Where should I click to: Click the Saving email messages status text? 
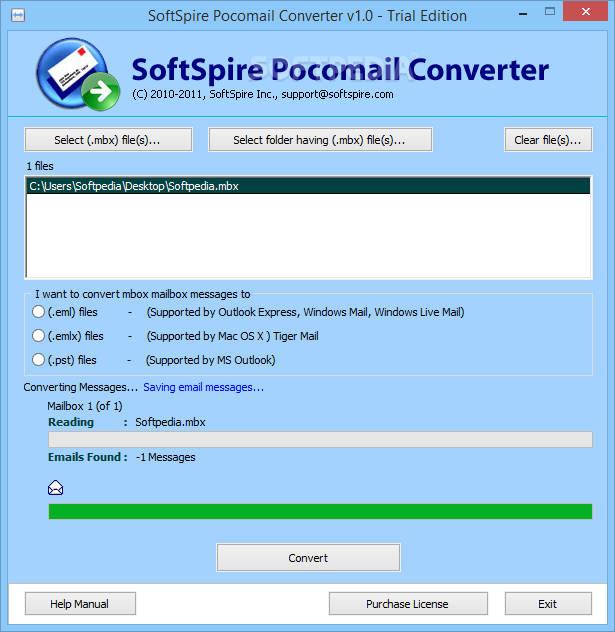click(204, 387)
